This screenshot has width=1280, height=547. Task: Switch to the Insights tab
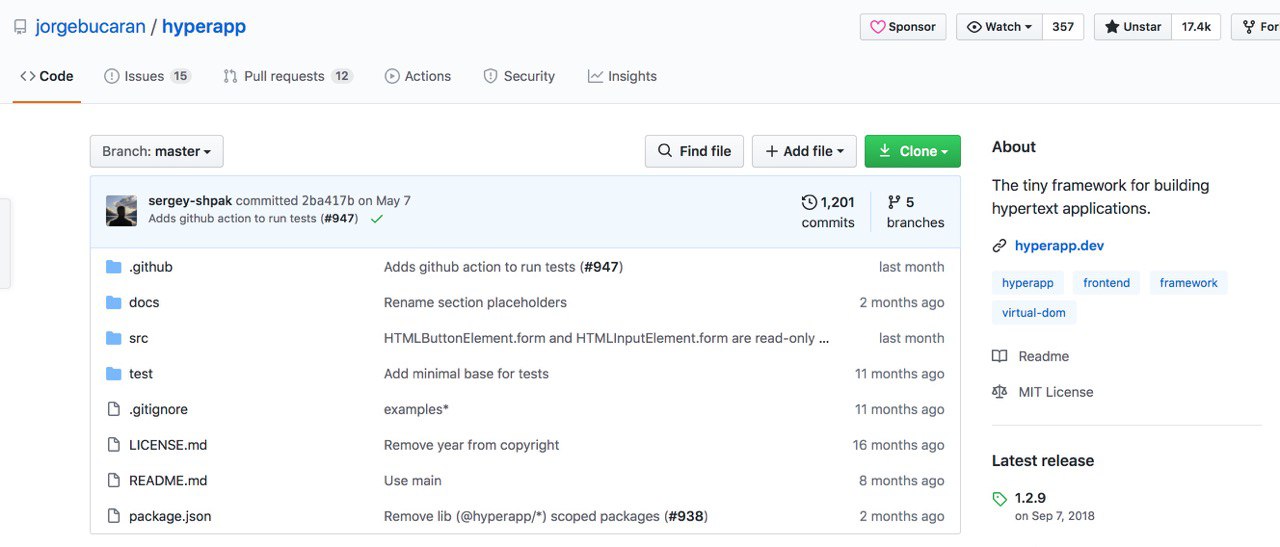[622, 76]
